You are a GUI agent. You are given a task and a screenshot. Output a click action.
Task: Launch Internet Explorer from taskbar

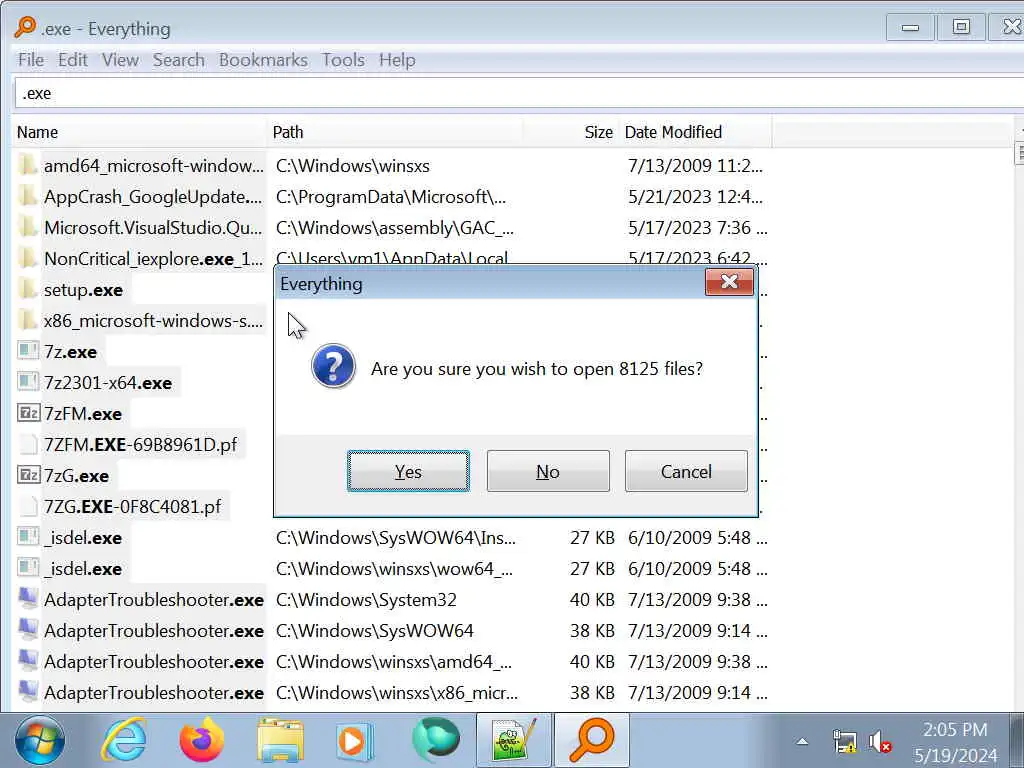pyautogui.click(x=124, y=741)
